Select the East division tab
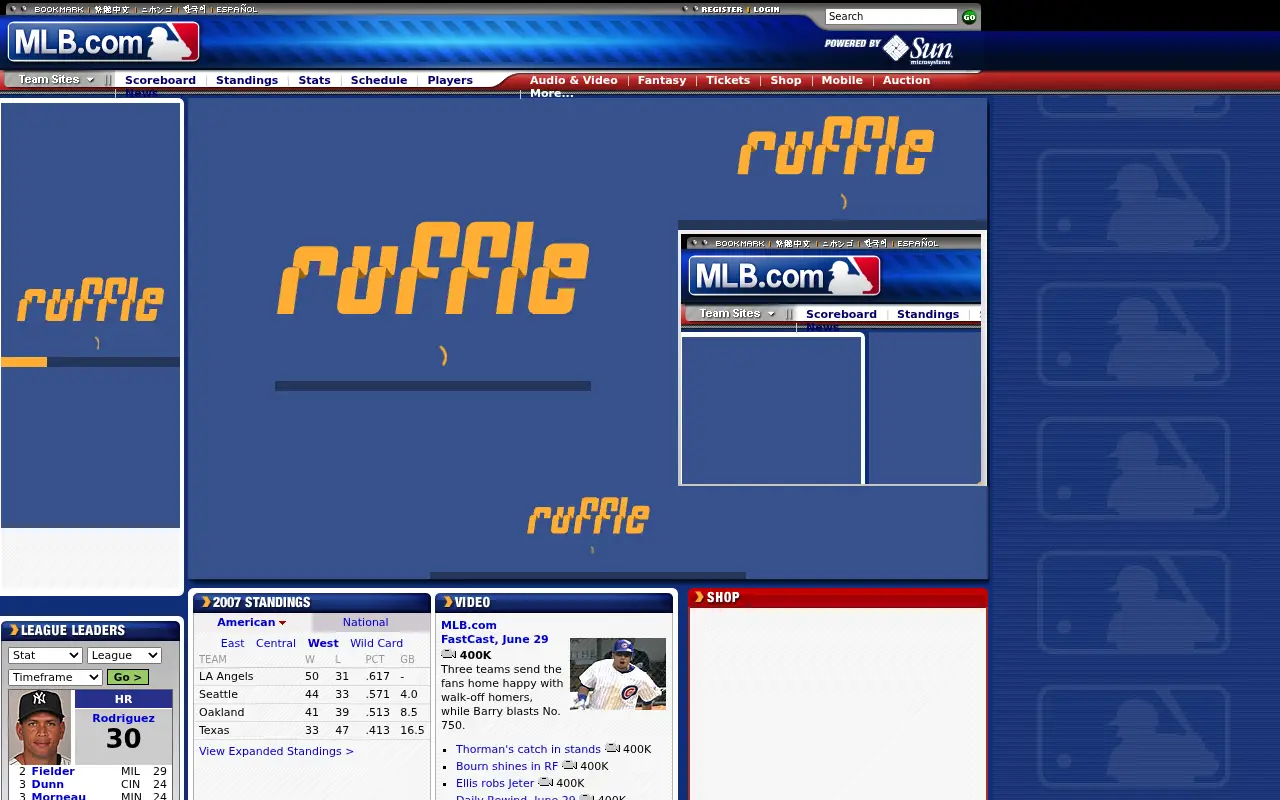Viewport: 1280px width, 800px height. click(x=232, y=643)
